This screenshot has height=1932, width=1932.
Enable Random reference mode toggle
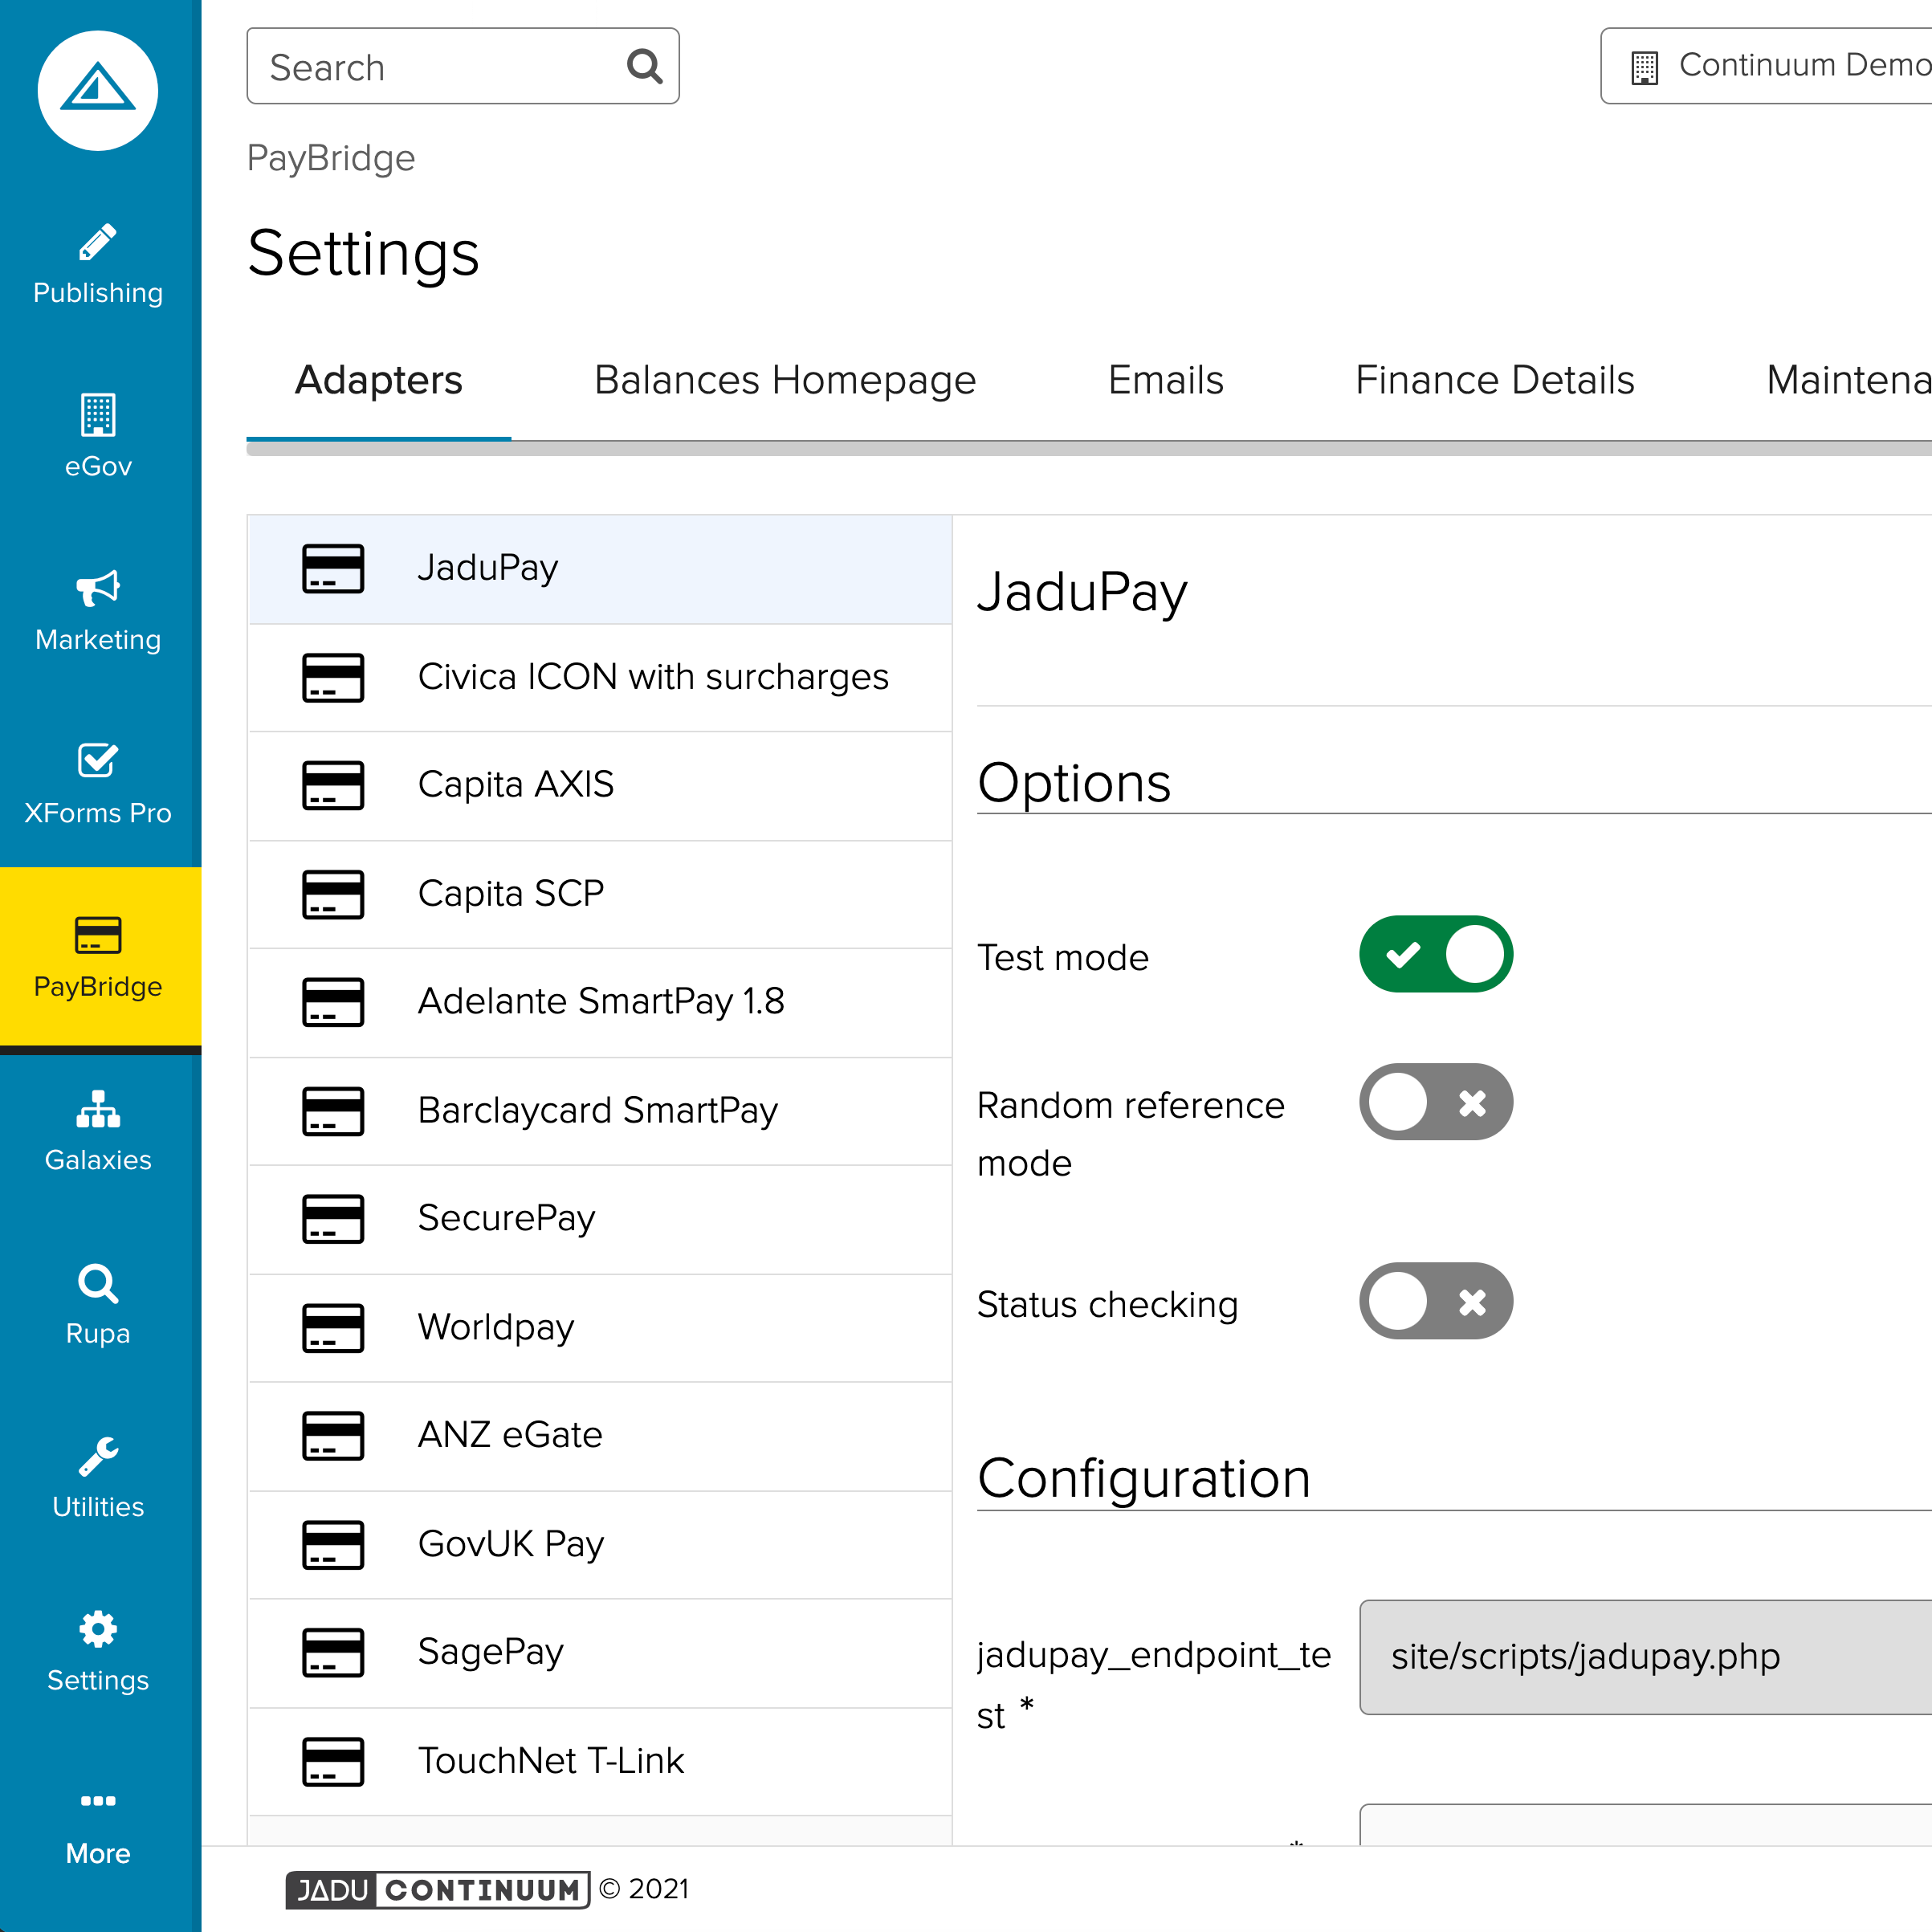click(x=1435, y=1102)
